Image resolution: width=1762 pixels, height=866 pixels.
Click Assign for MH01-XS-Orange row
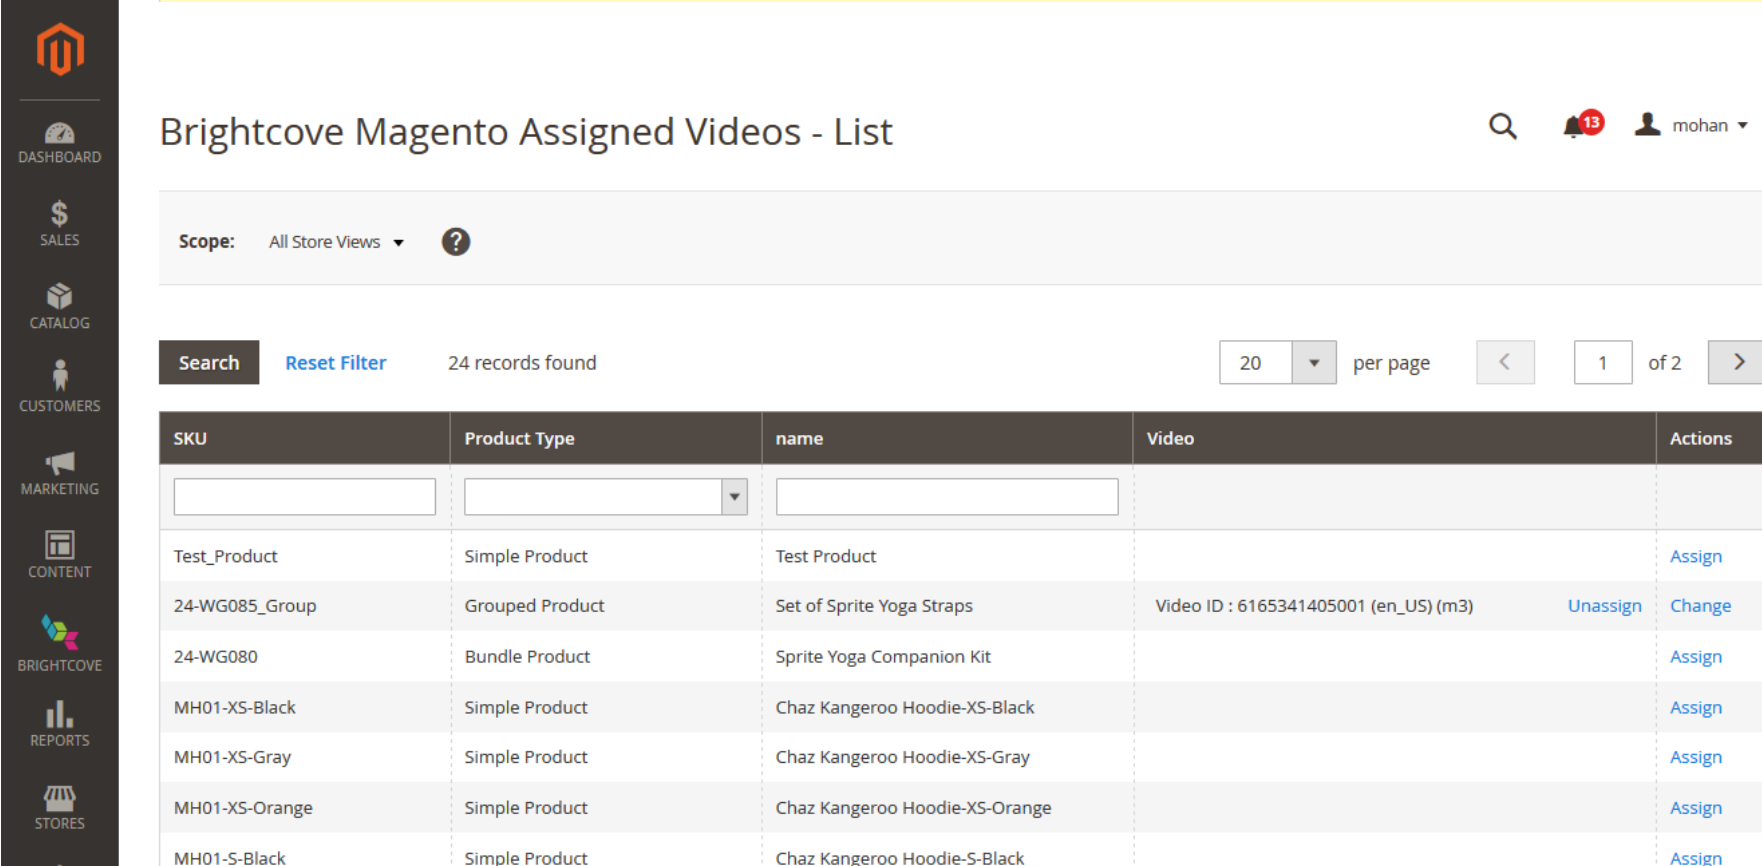point(1696,808)
